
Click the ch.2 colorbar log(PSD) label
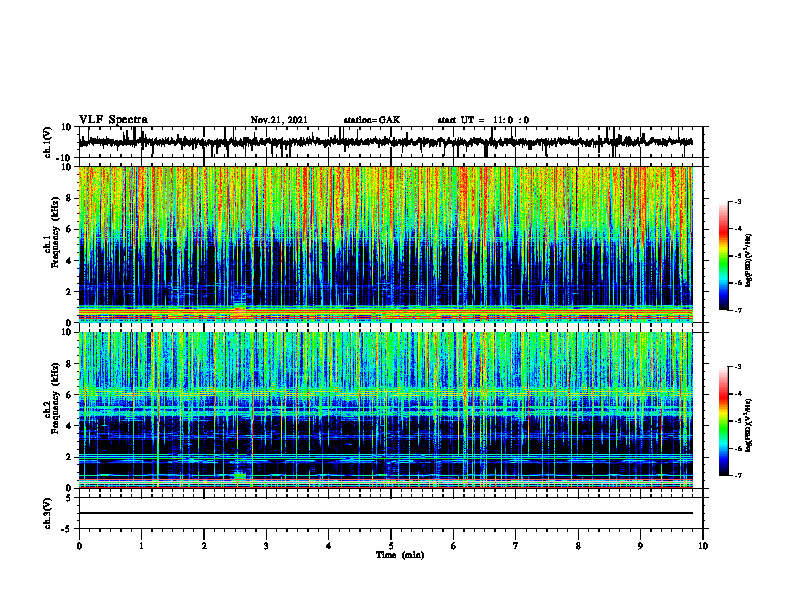pos(749,425)
